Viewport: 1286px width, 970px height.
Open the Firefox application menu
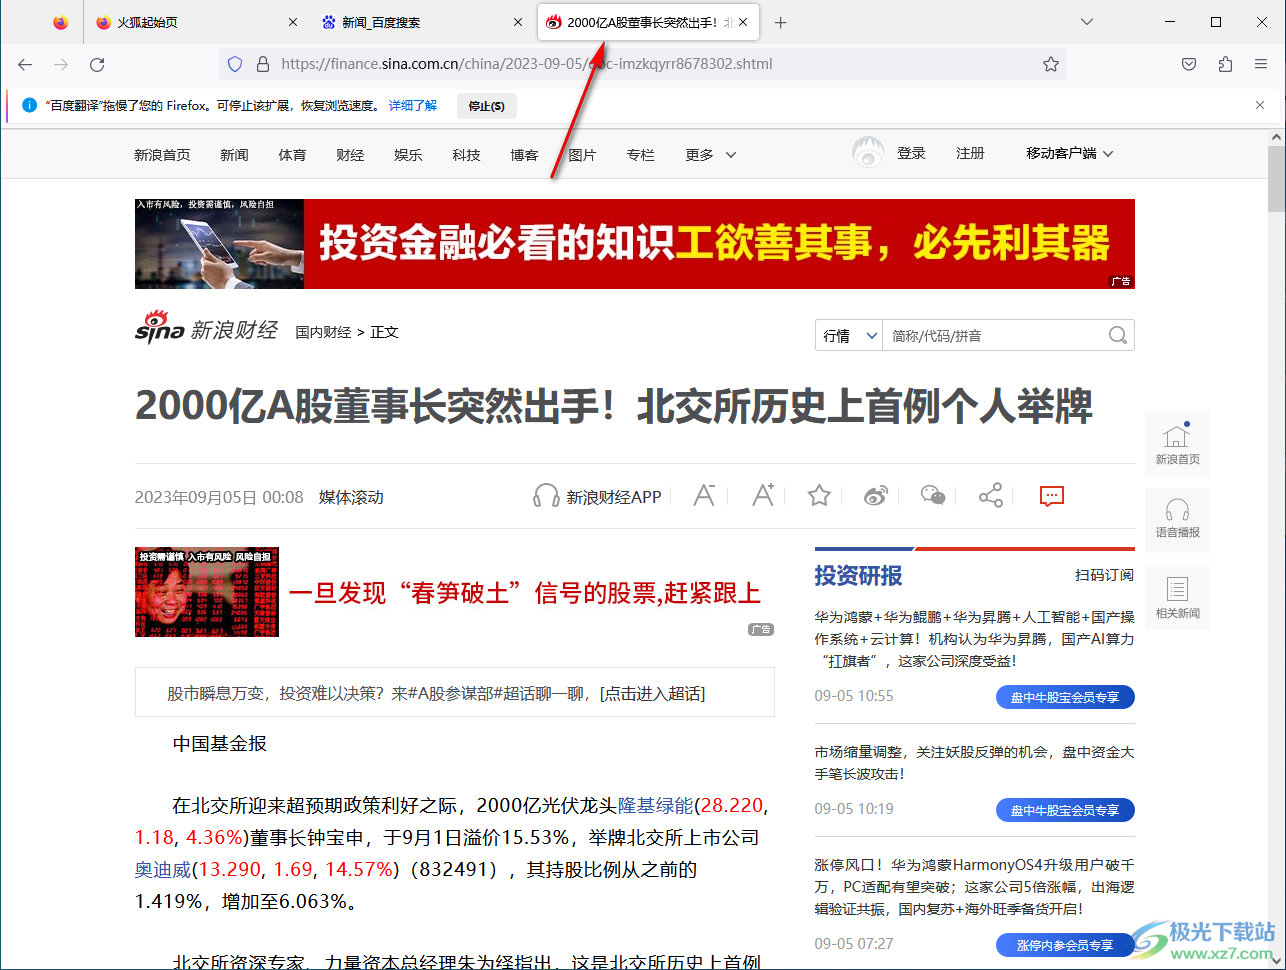(x=1261, y=64)
